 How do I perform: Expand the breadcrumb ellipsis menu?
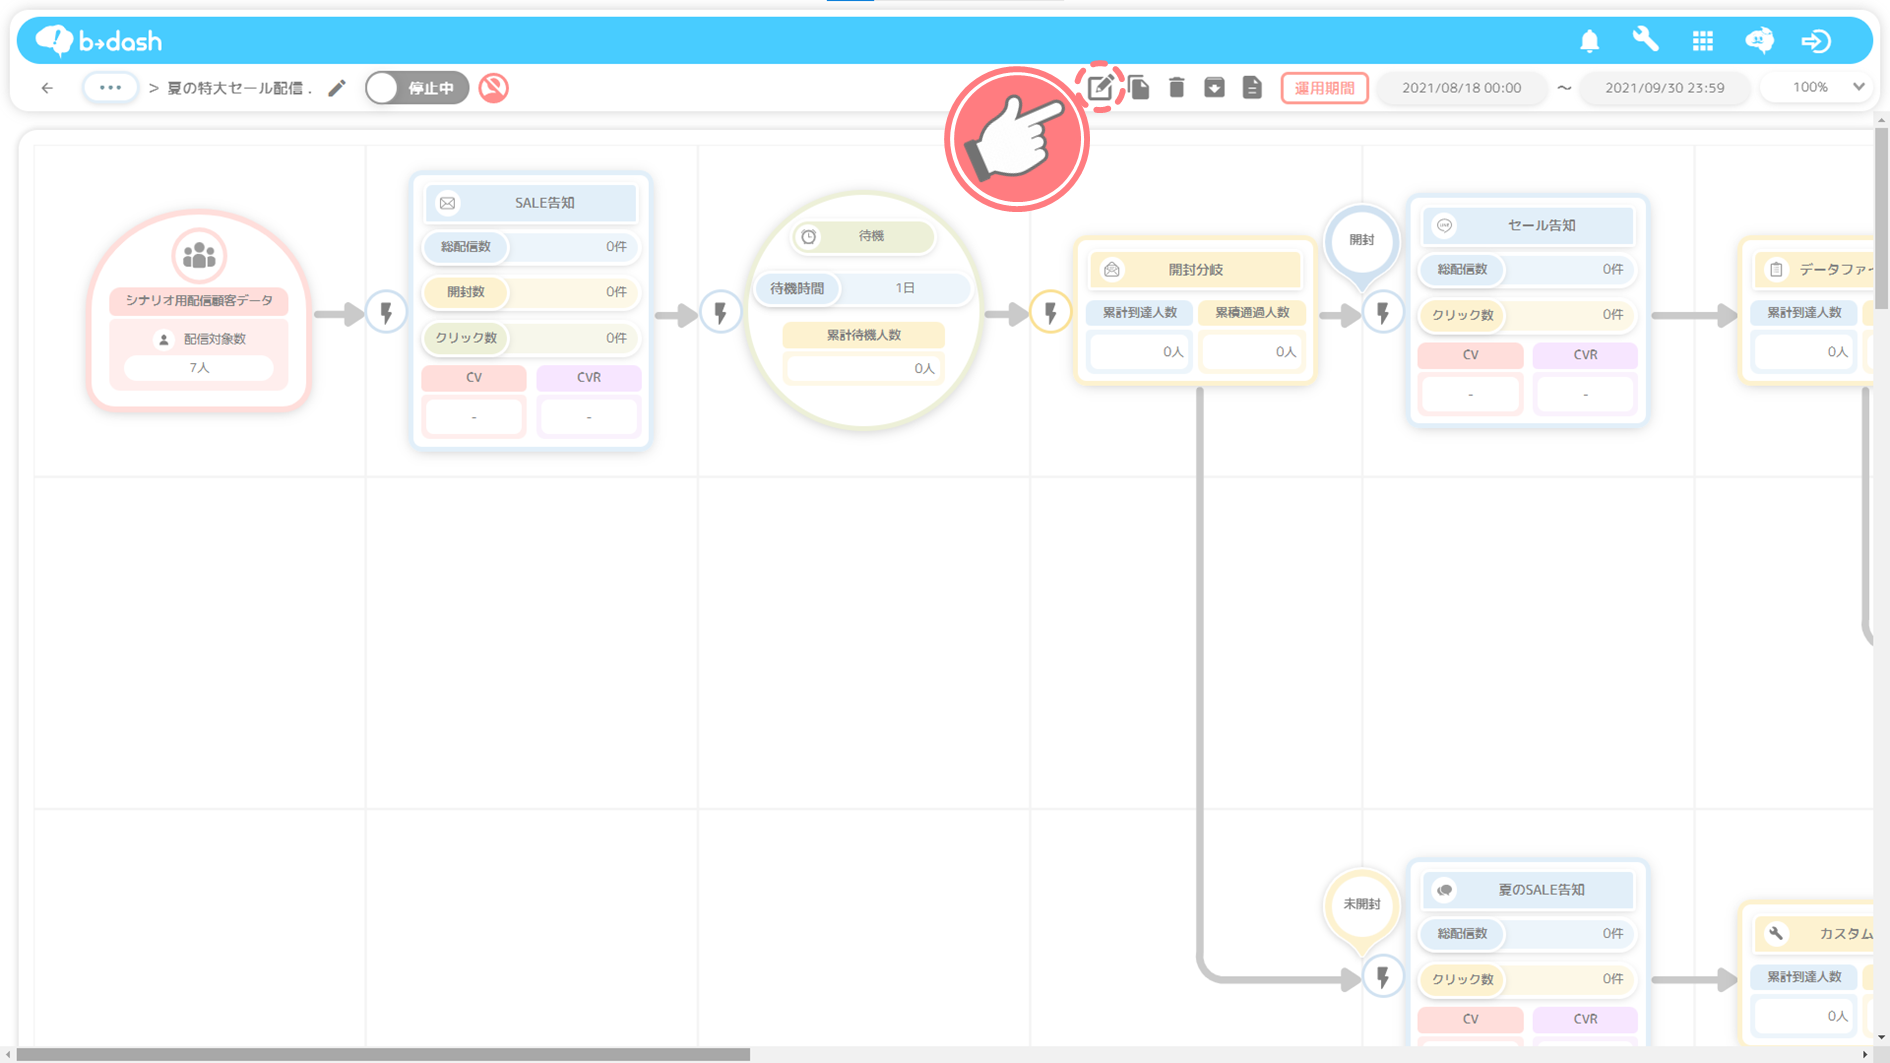110,88
